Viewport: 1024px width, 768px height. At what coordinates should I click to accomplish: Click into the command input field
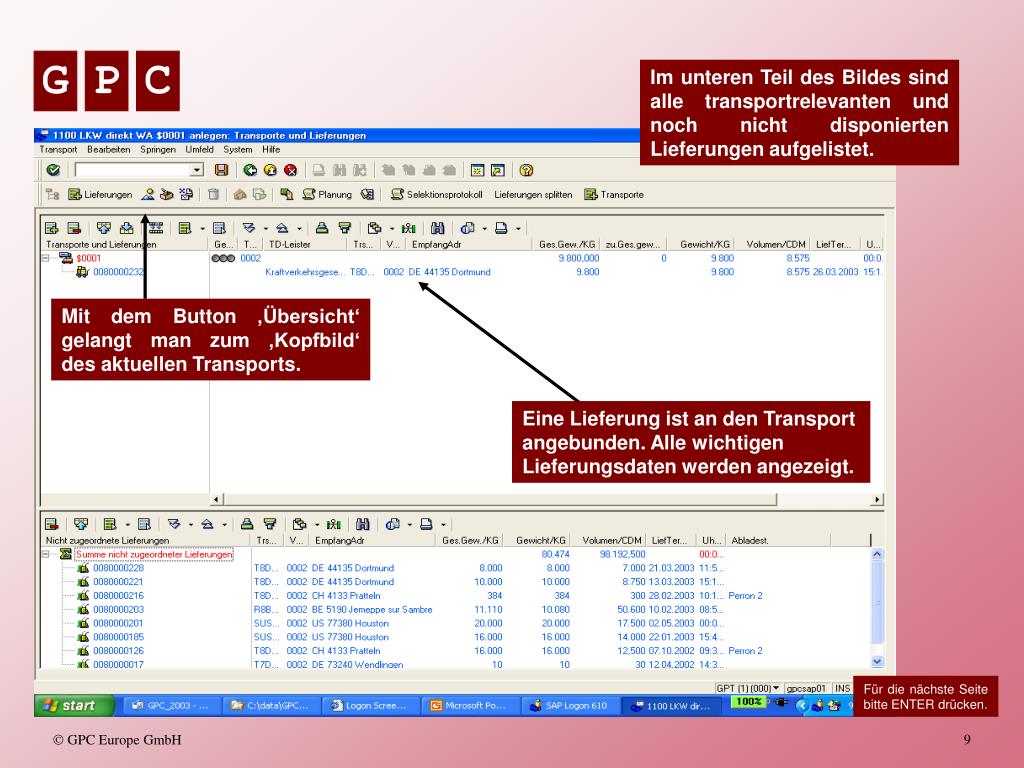tap(133, 170)
